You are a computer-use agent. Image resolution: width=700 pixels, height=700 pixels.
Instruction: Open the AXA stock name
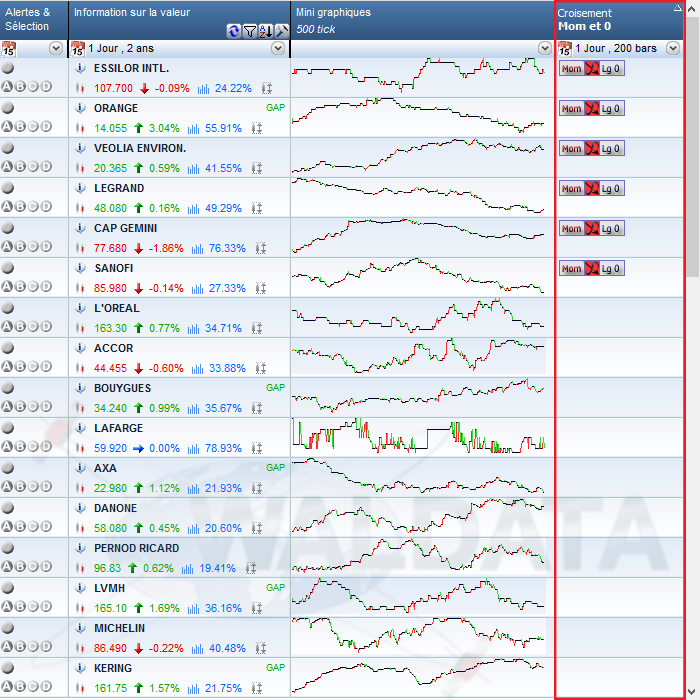click(x=105, y=468)
